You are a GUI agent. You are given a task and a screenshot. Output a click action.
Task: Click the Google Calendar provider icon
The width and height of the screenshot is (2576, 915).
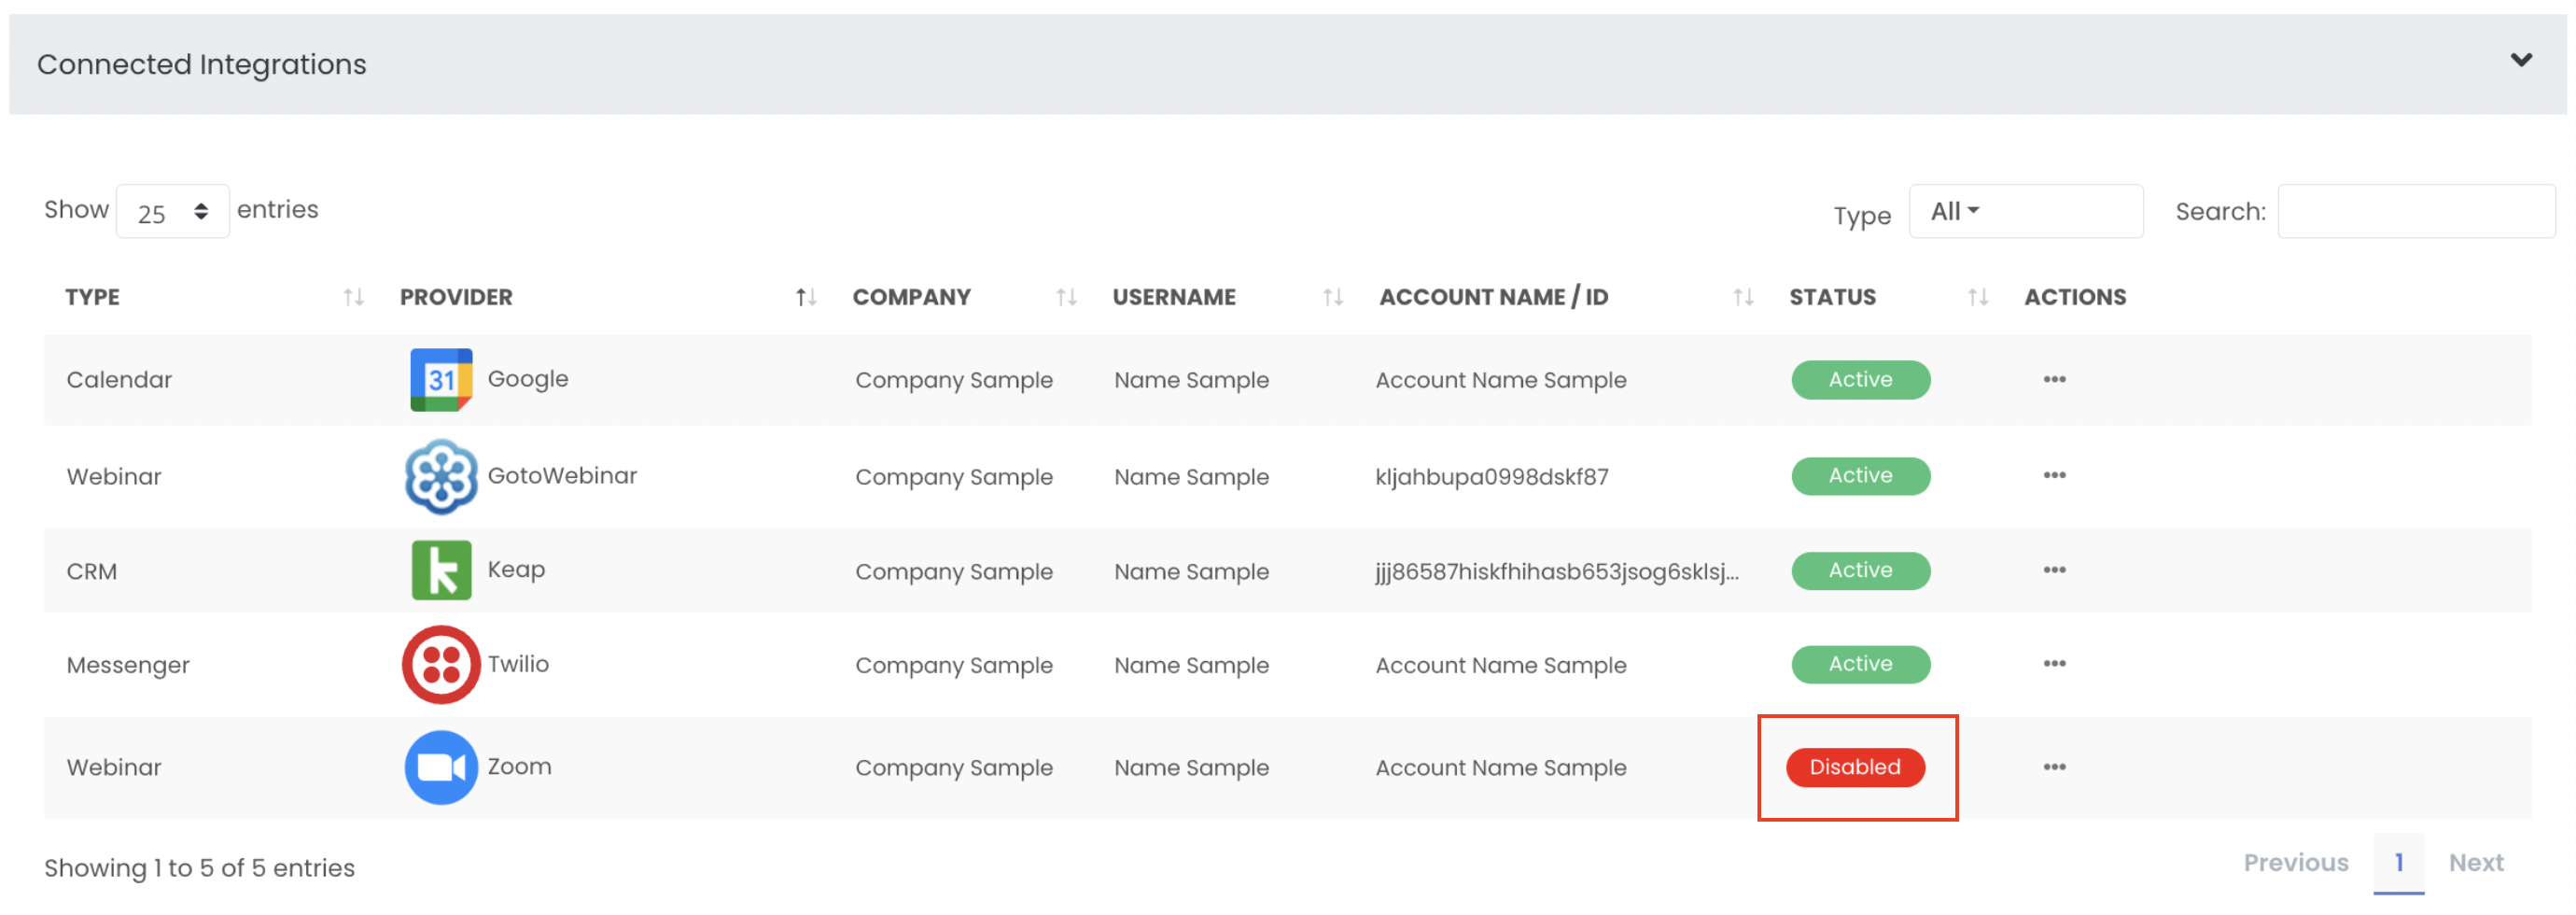coord(441,380)
